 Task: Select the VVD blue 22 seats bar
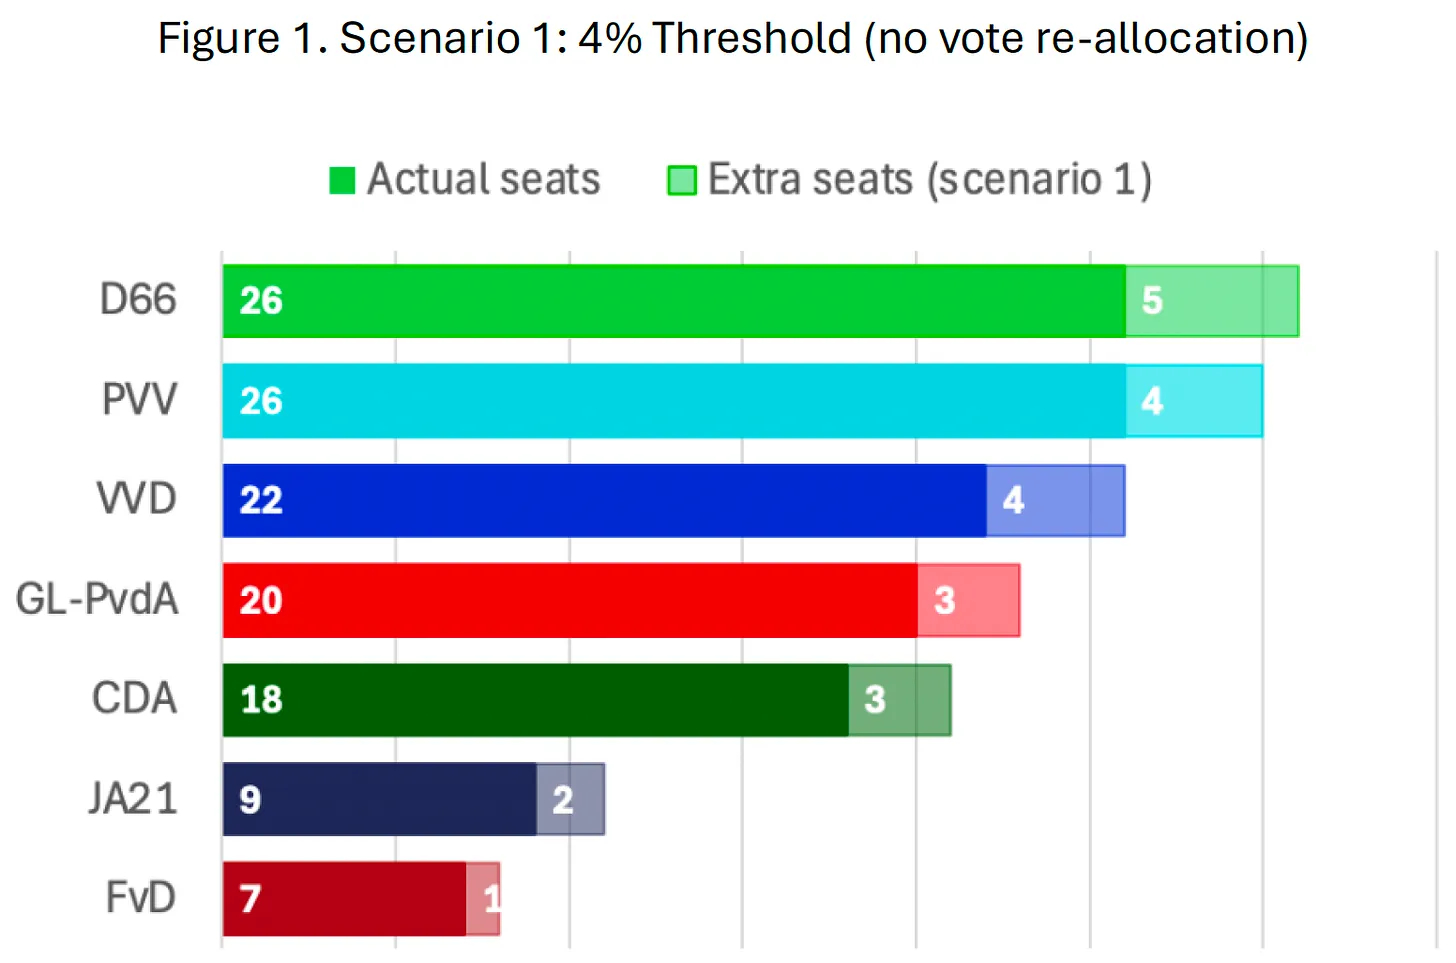[x=604, y=500]
